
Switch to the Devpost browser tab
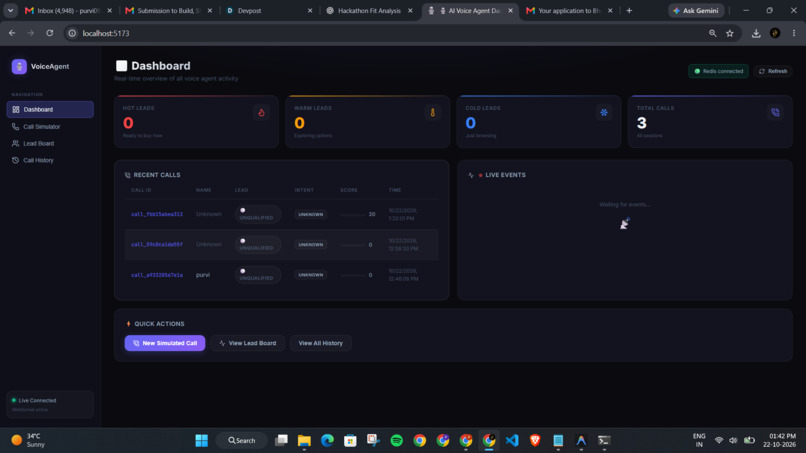[267, 10]
